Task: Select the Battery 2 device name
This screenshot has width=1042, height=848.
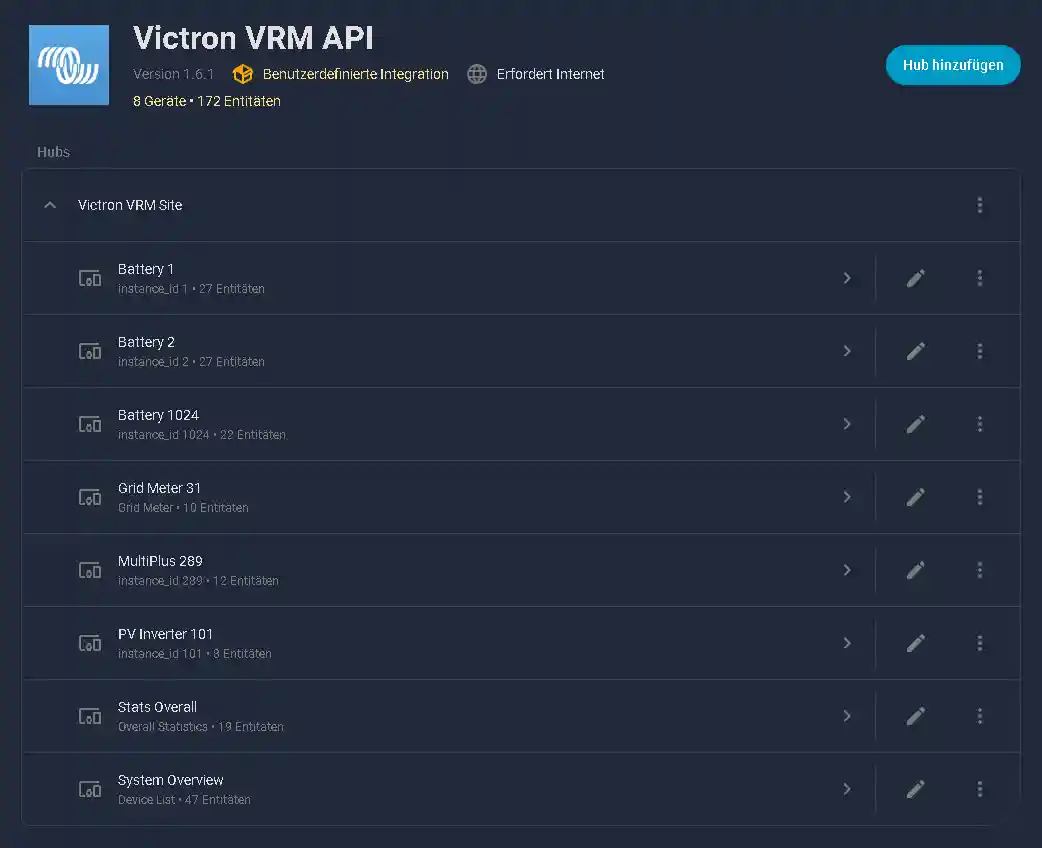Action: point(146,342)
